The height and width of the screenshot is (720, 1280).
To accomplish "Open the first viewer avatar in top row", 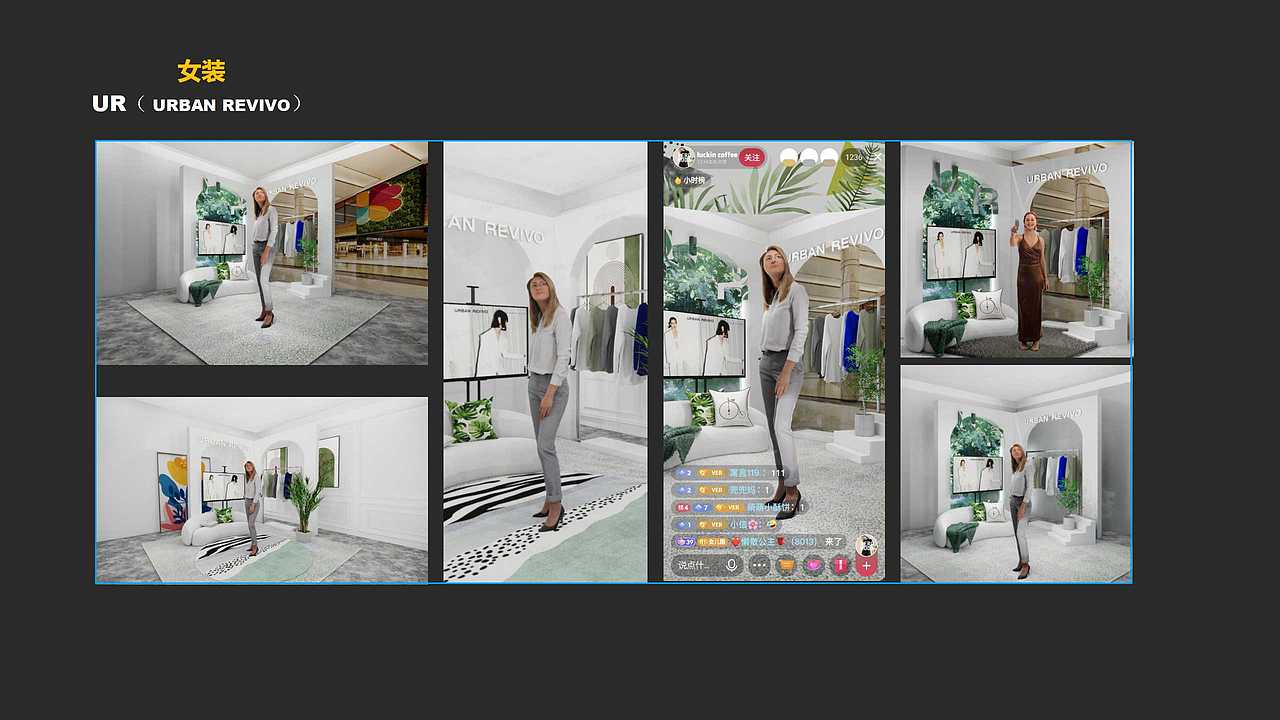I will coord(789,158).
